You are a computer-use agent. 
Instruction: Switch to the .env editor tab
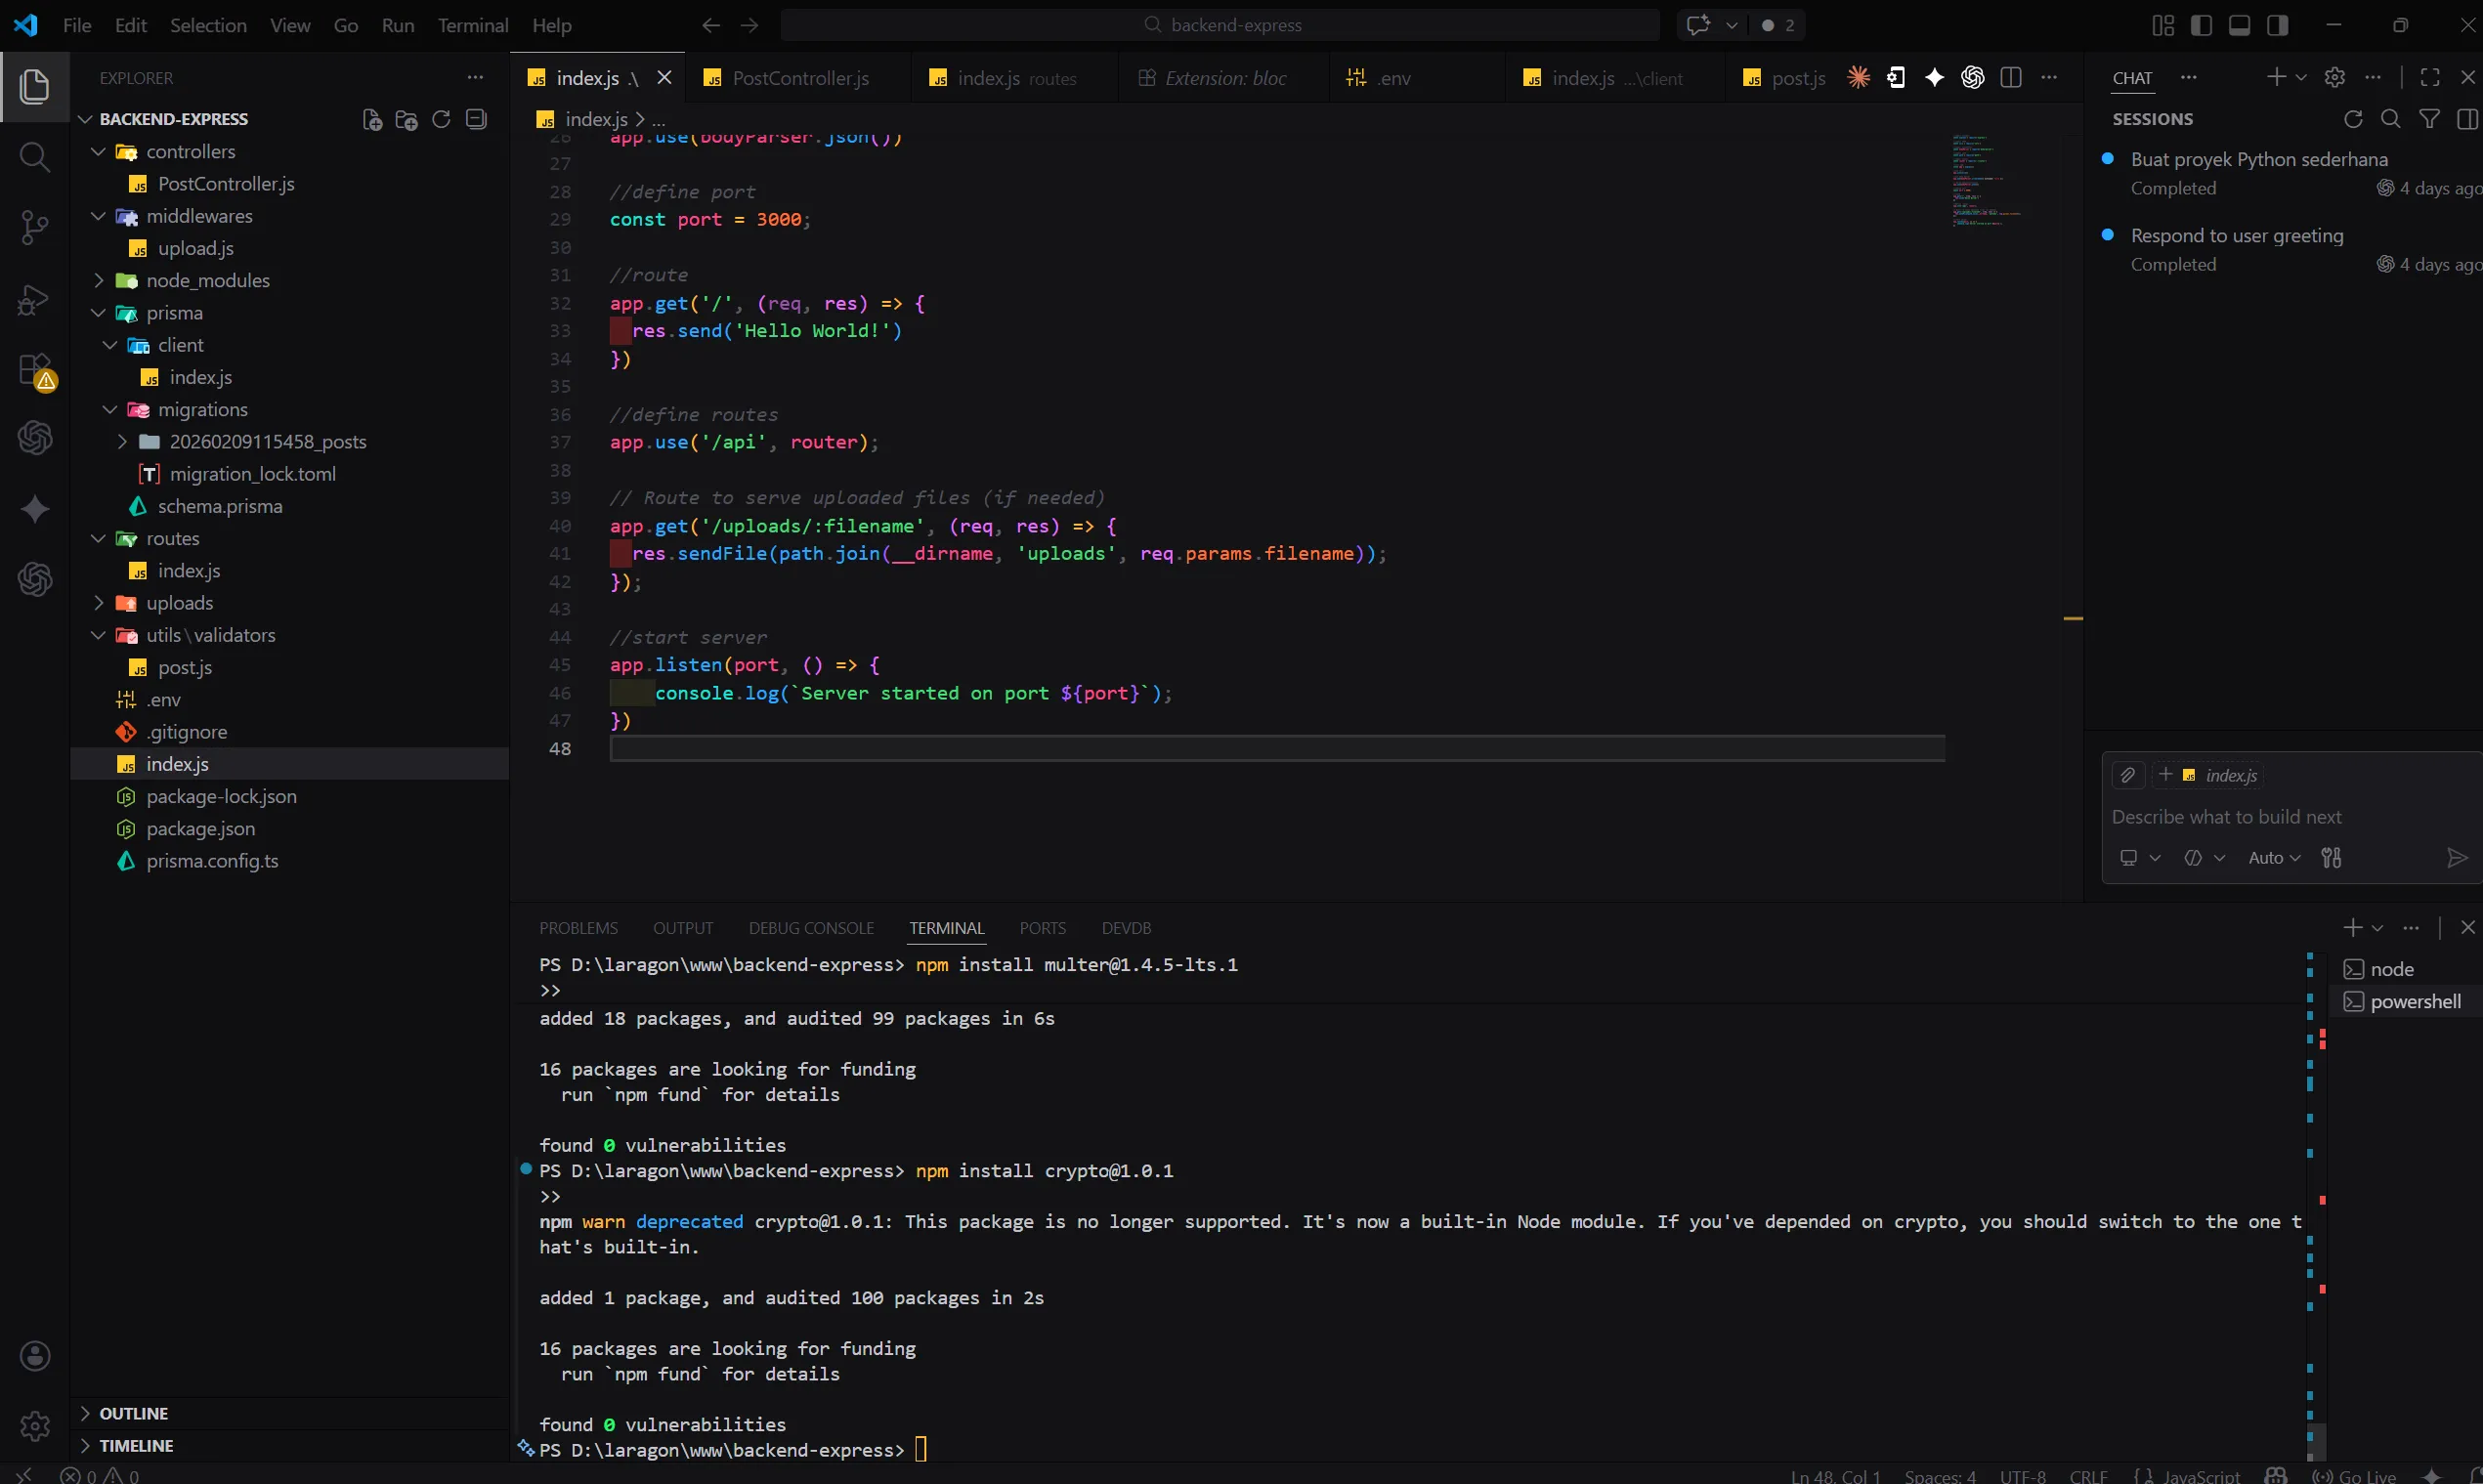point(1393,78)
